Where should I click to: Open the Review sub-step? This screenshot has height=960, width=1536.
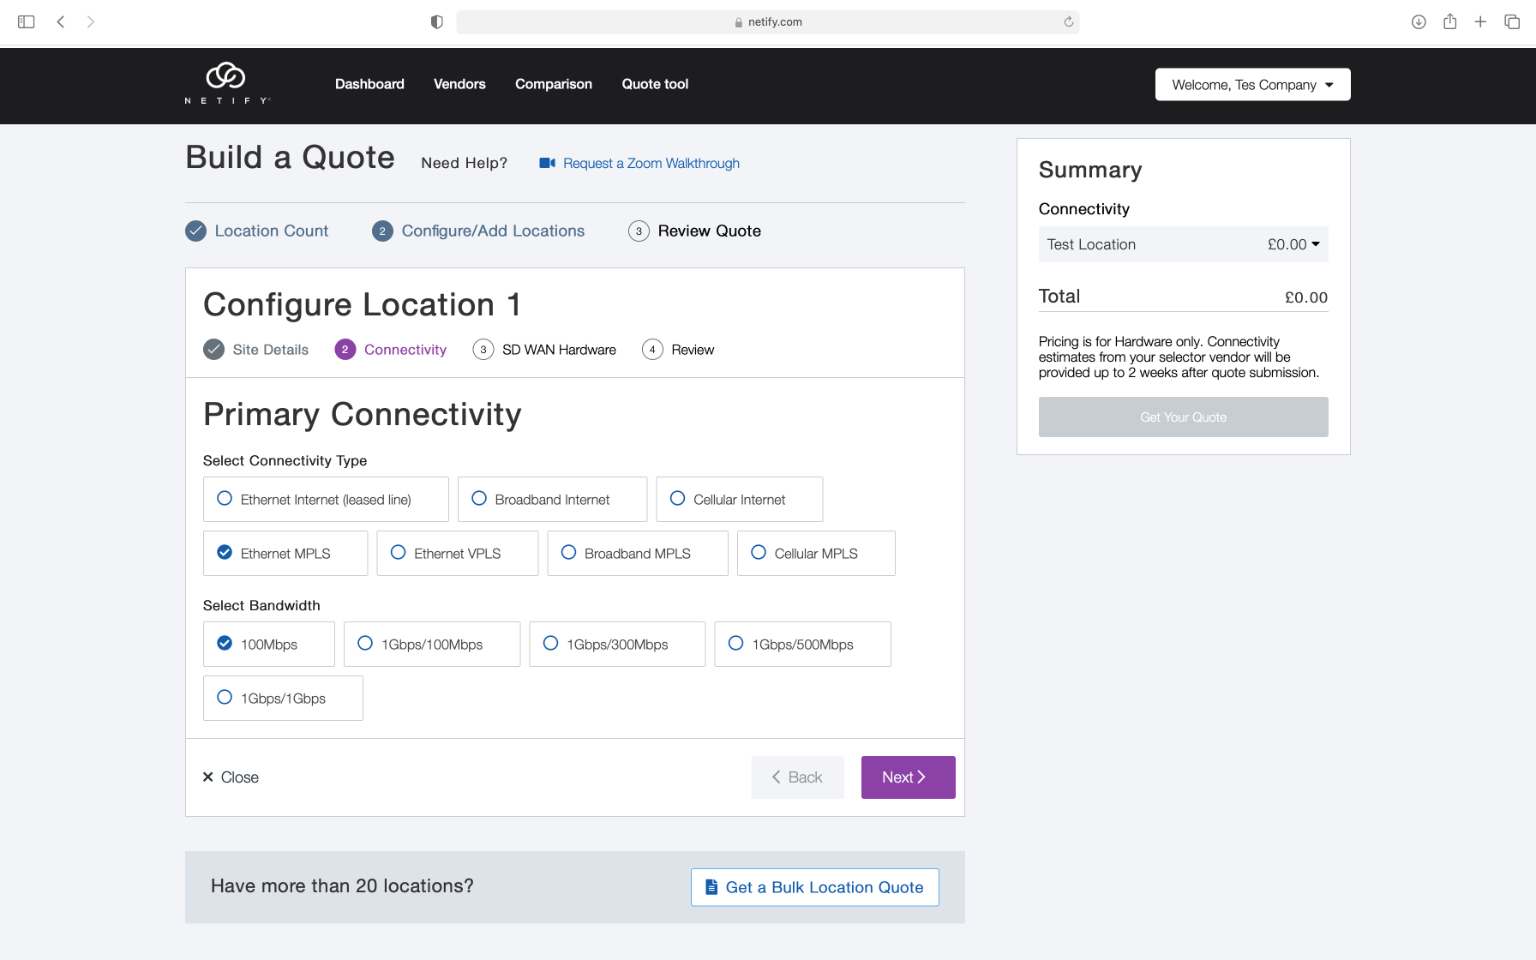[692, 349]
